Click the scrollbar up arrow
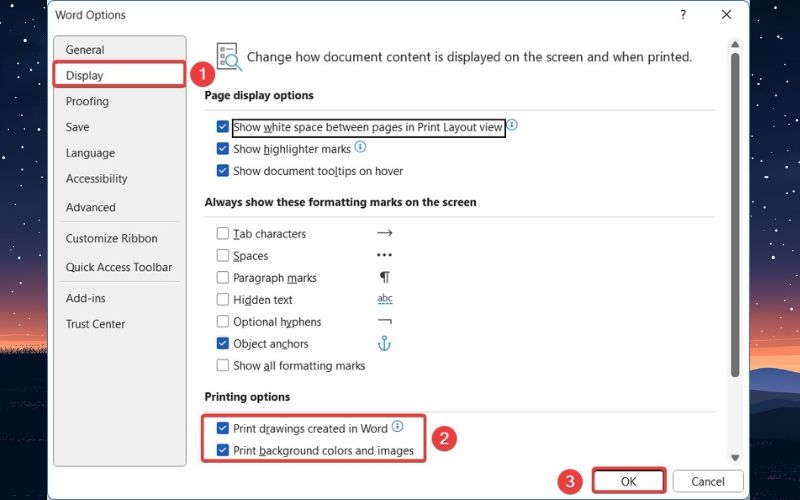800x500 pixels. pos(735,44)
